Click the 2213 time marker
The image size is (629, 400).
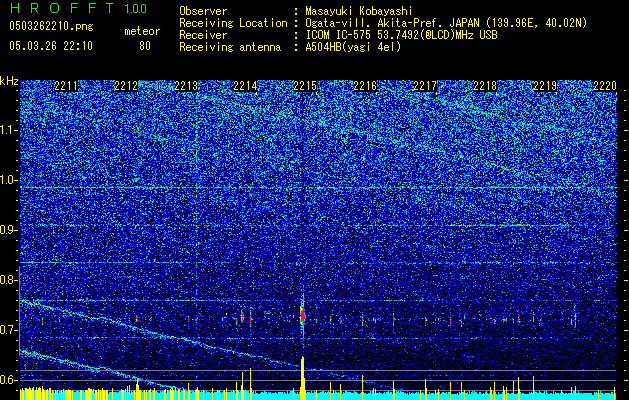tap(186, 86)
